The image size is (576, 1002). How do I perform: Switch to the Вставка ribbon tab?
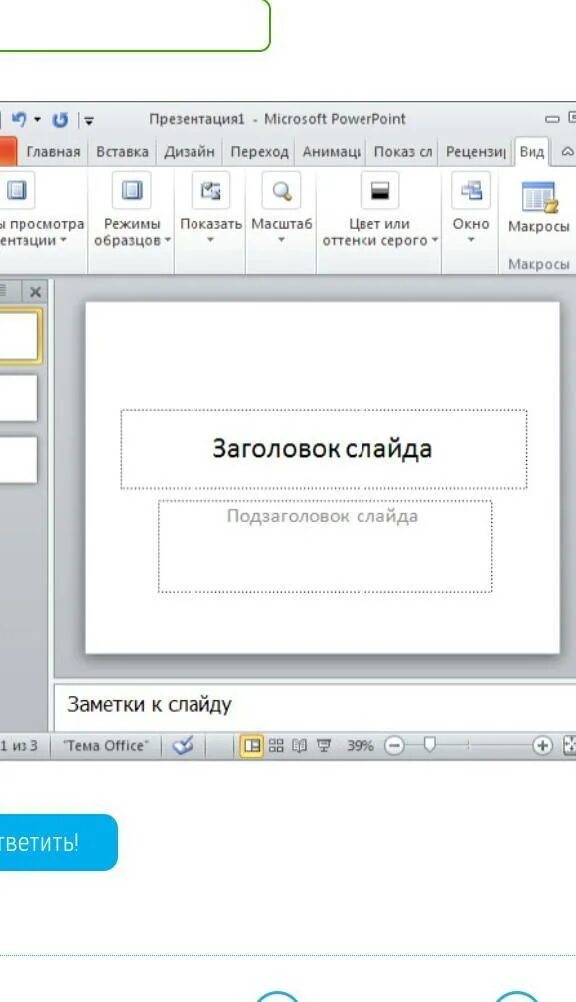[122, 152]
